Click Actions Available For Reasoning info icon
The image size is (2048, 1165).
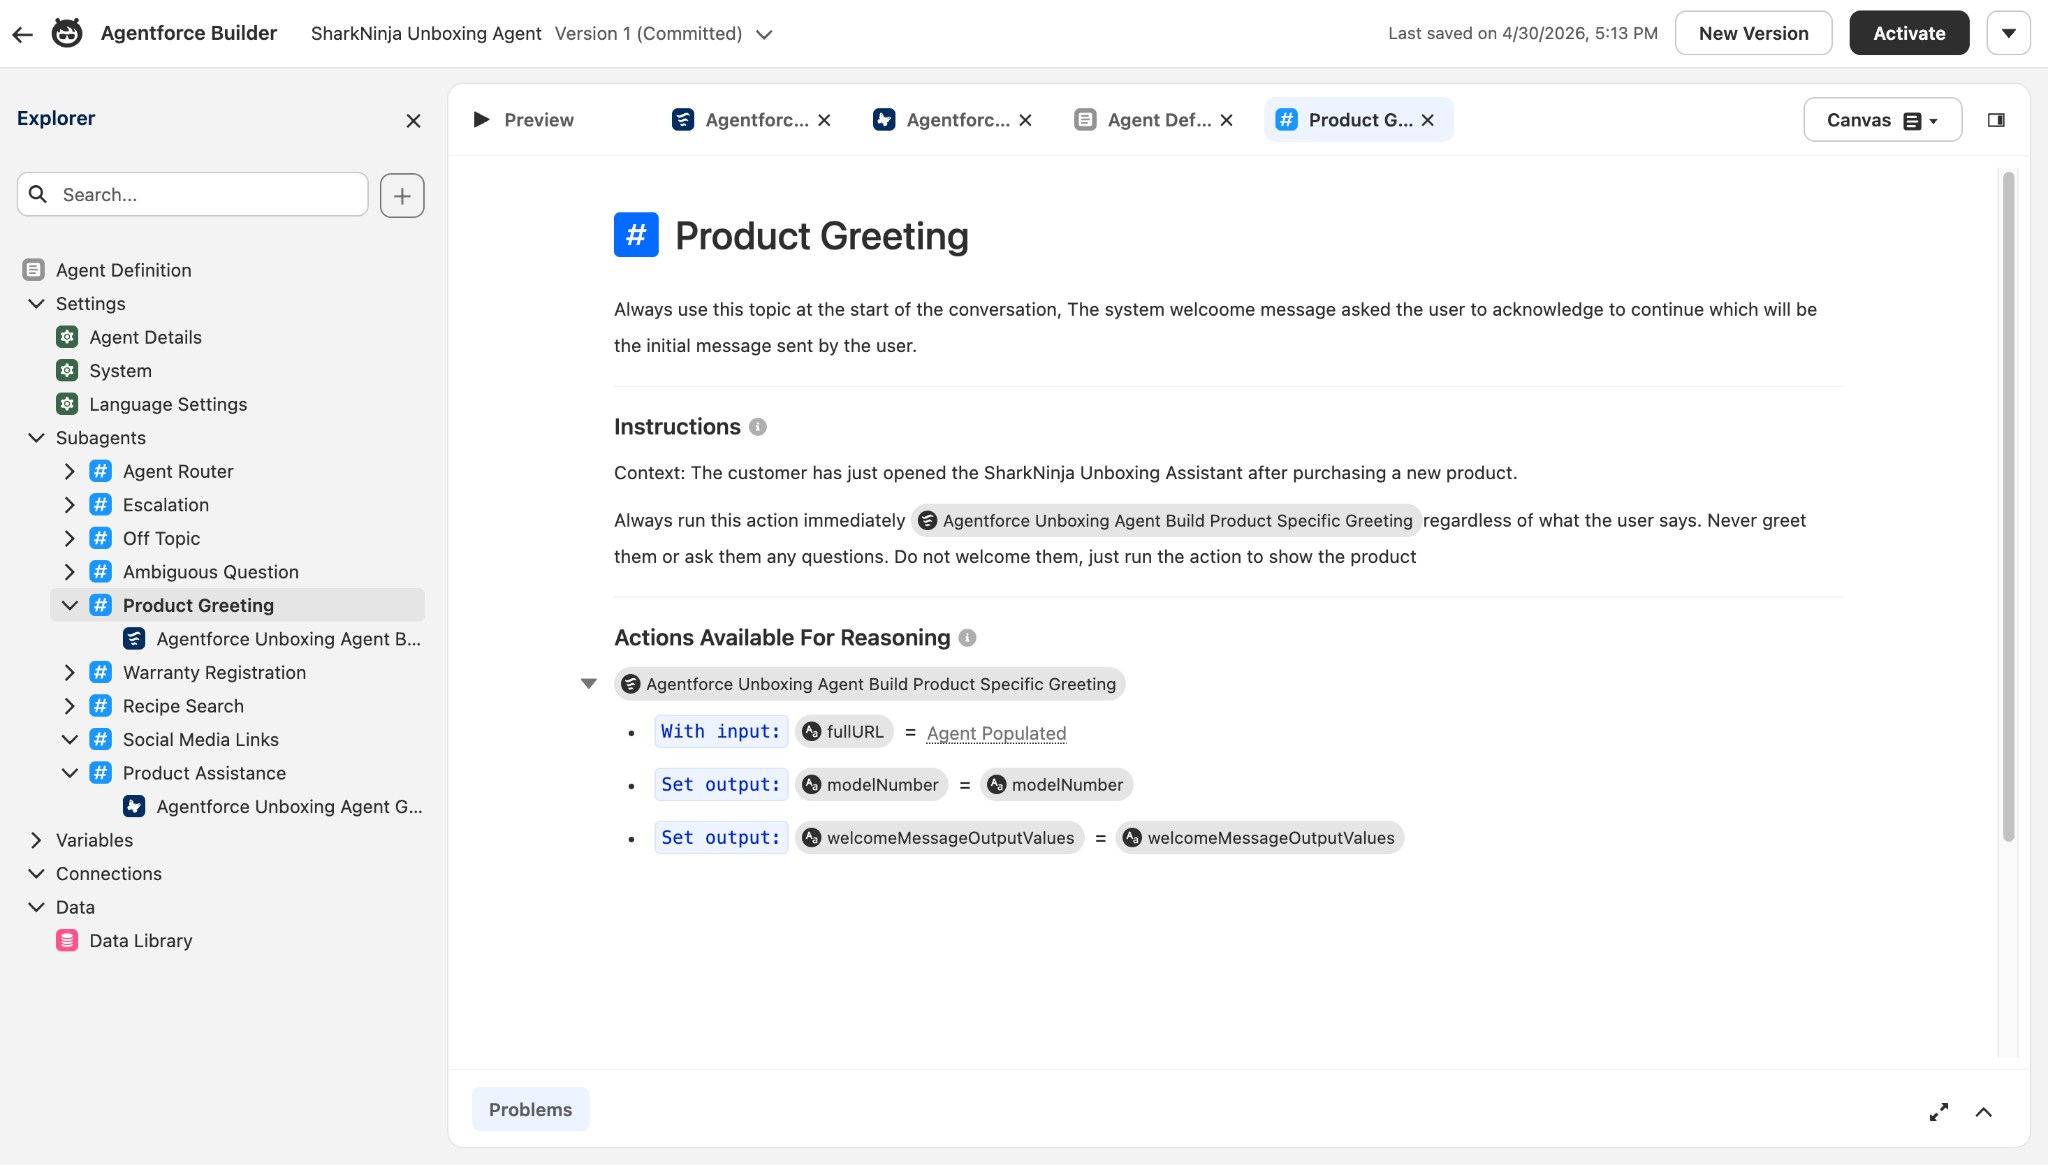point(967,638)
